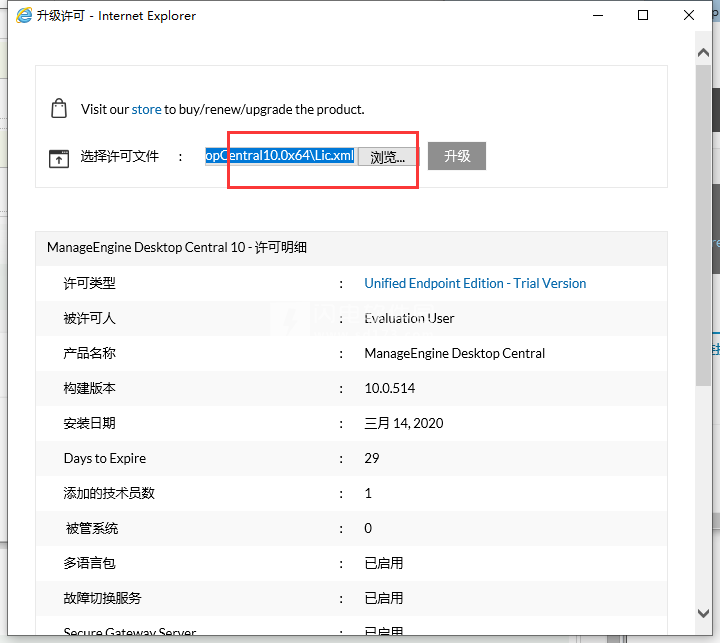
Task: Click the Internet Explorer logo in title bar
Action: pos(24,15)
